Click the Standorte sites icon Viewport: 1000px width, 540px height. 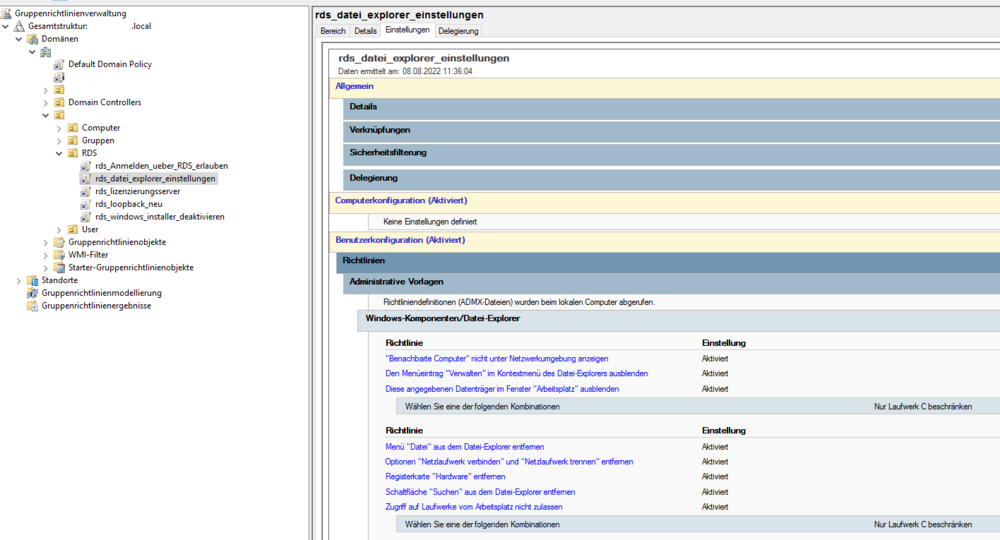pyautogui.click(x=33, y=281)
